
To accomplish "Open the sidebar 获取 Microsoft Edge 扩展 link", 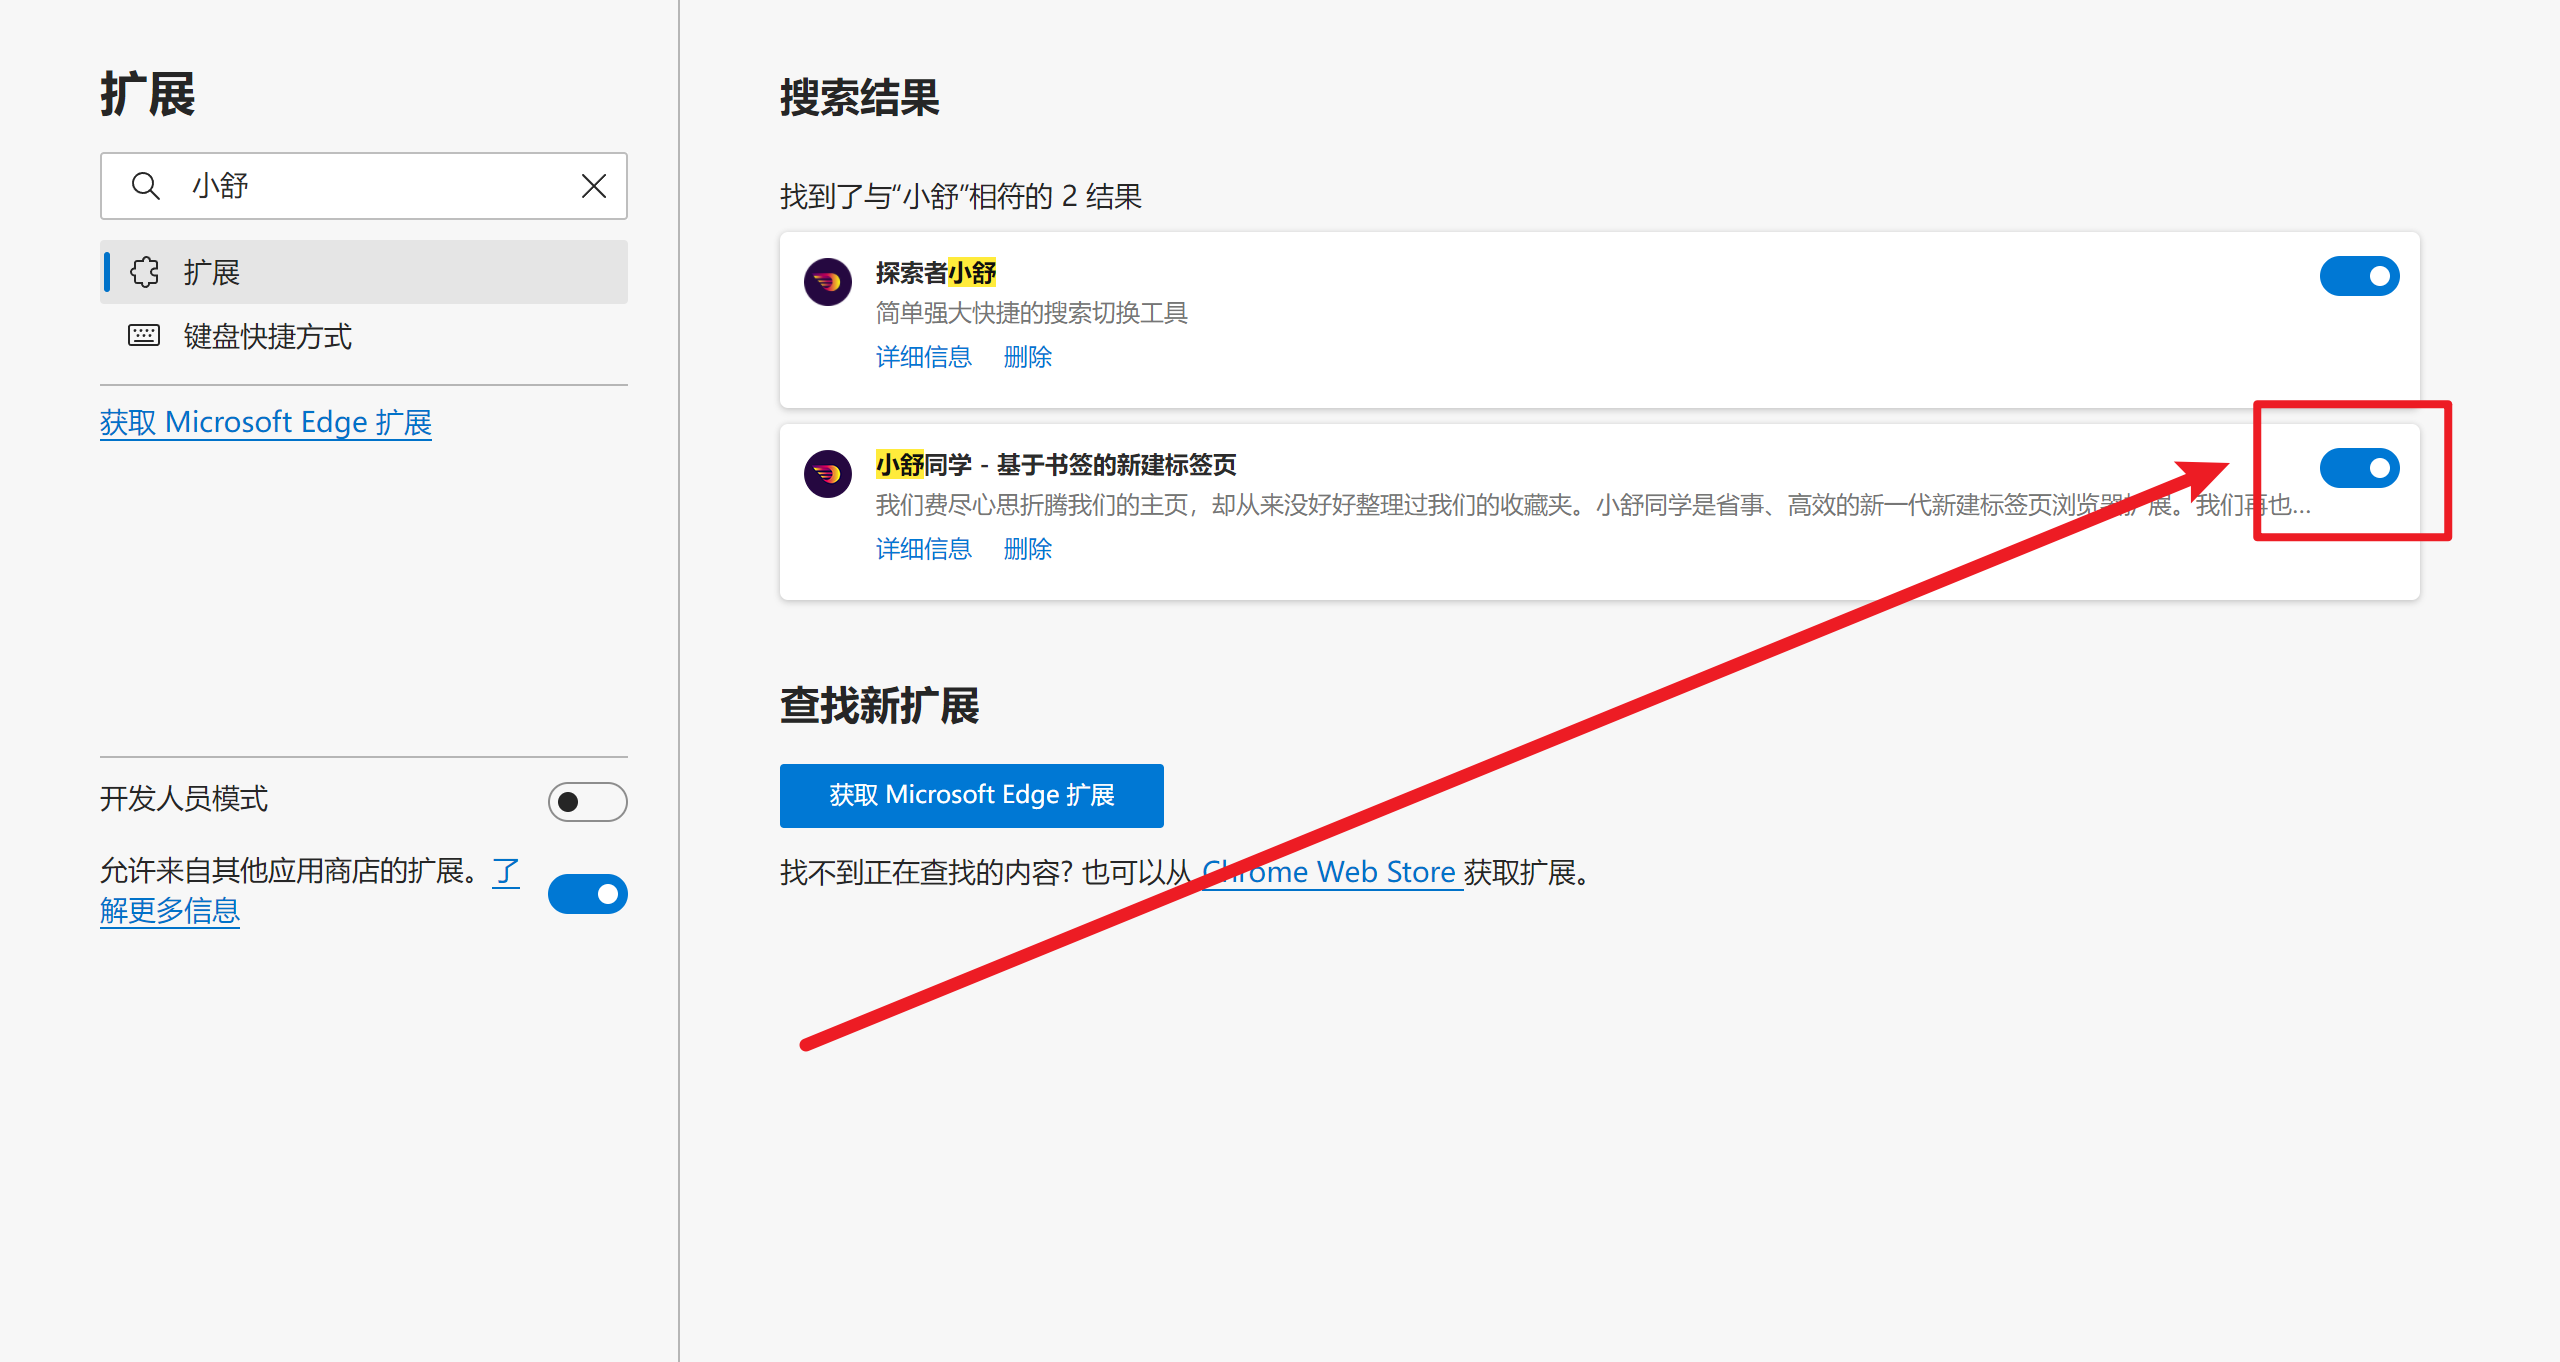I will point(266,423).
